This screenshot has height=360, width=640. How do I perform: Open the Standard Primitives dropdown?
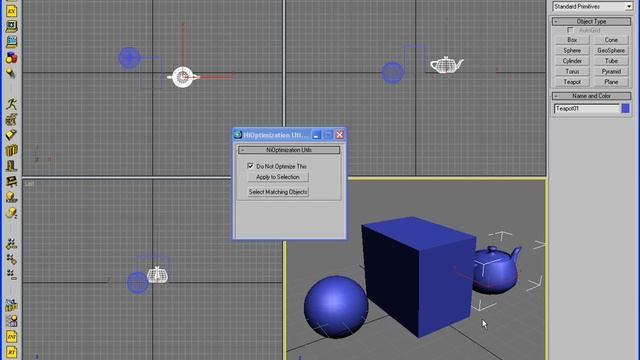click(x=629, y=7)
